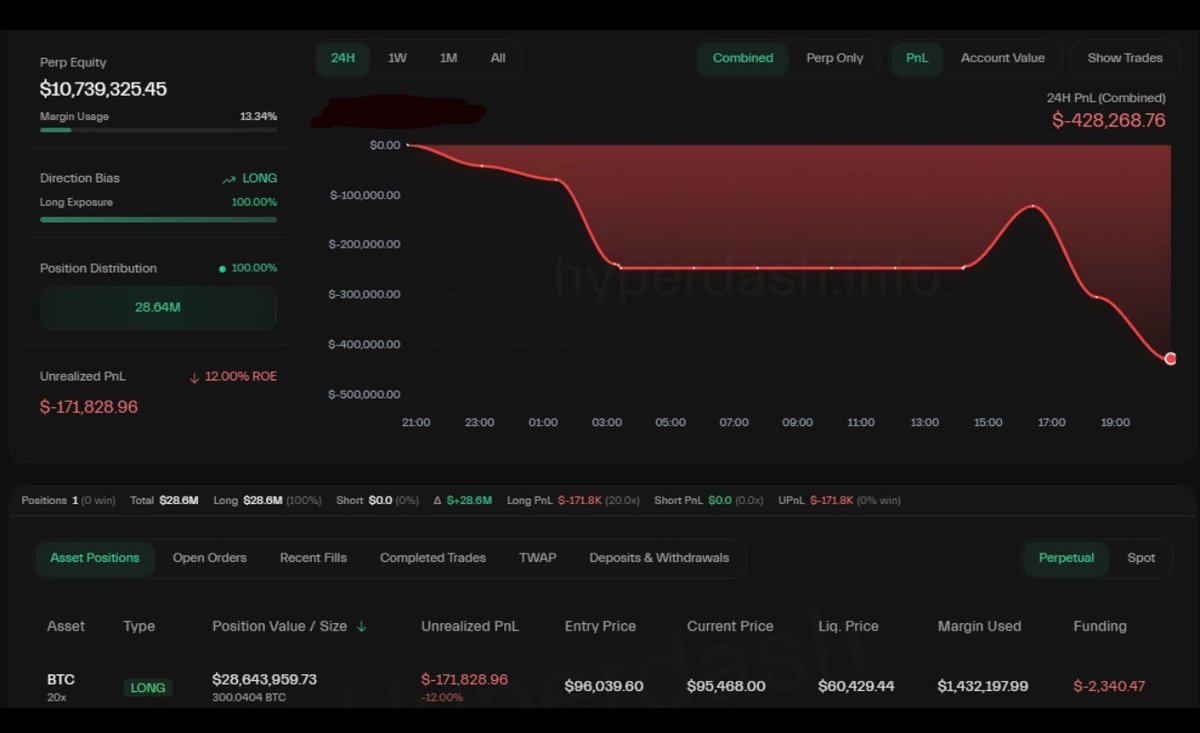Open the Open Orders tab
Viewport: 1200px width, 733px height.
coord(210,558)
